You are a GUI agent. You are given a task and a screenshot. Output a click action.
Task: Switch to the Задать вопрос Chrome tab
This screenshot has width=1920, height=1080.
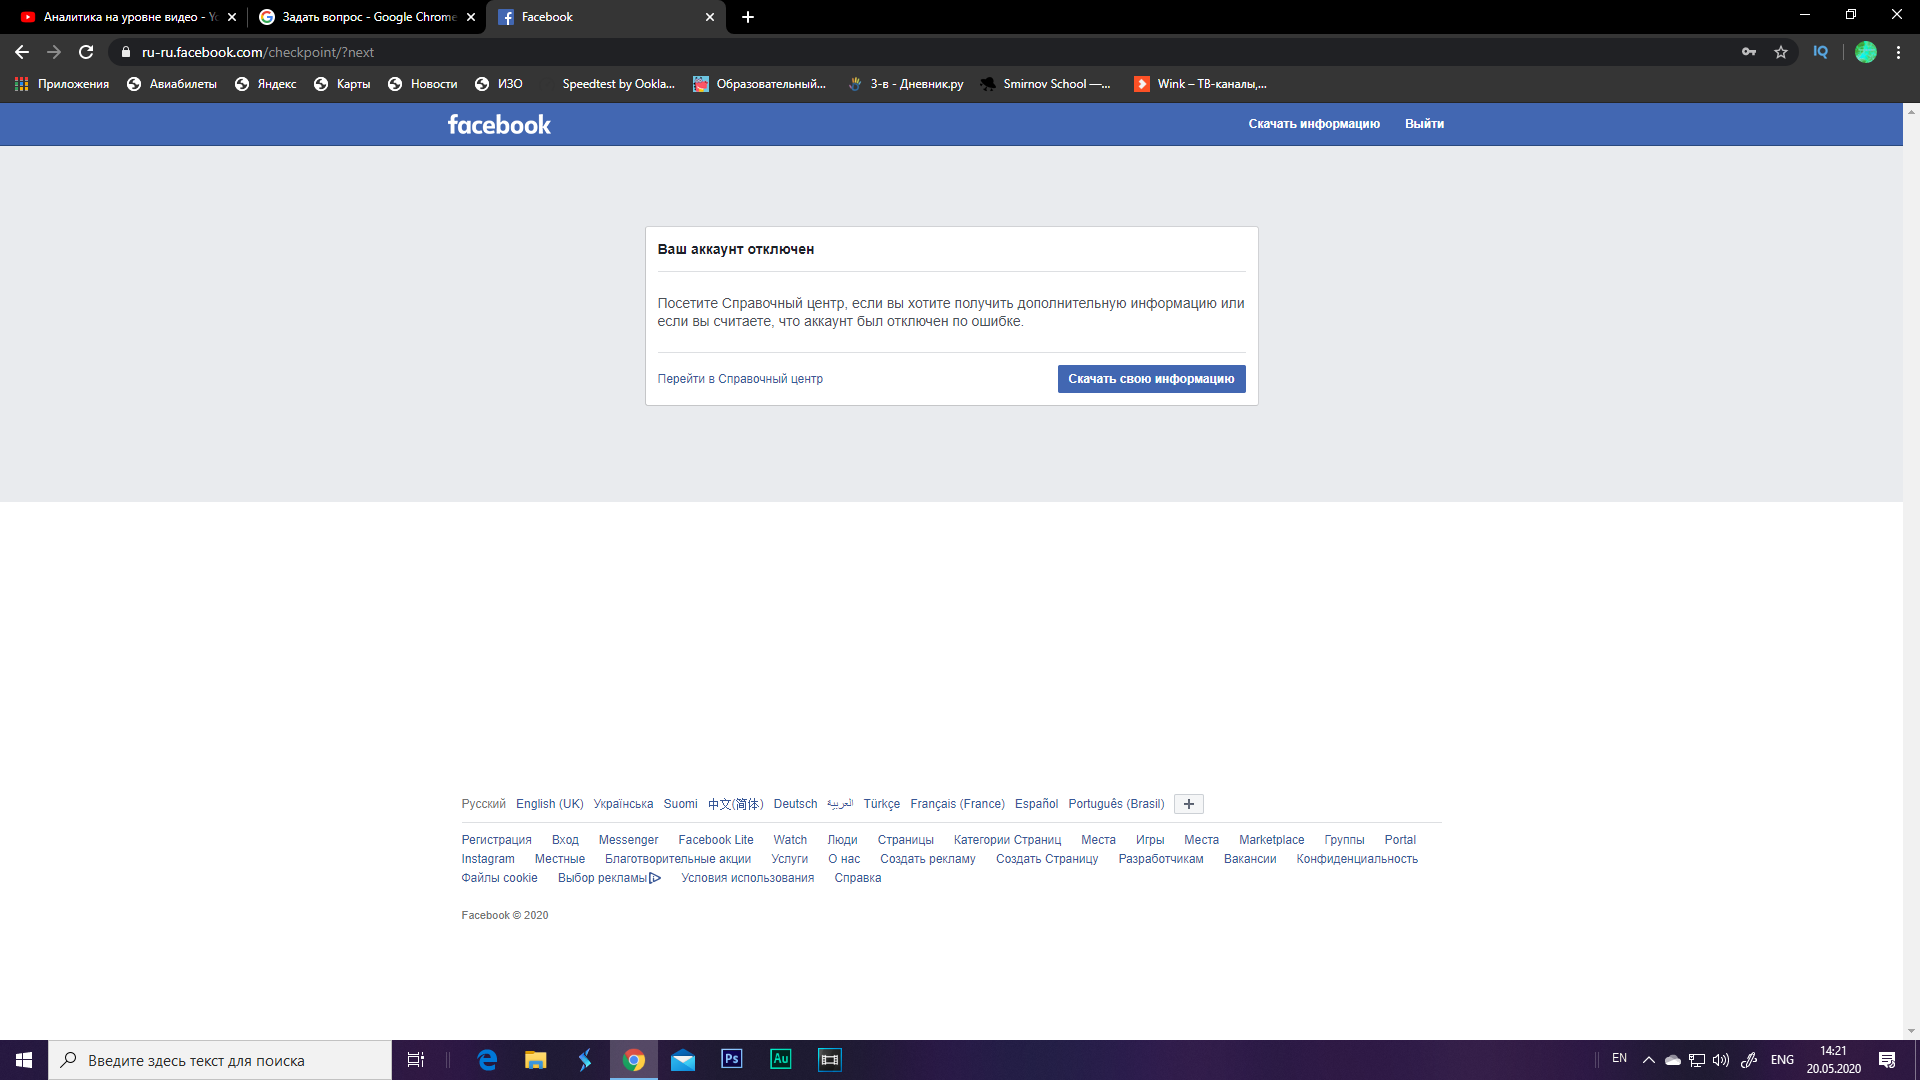366,17
